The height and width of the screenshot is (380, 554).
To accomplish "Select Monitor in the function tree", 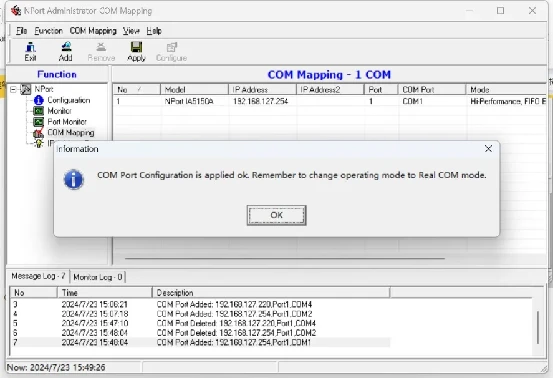I will [59, 111].
